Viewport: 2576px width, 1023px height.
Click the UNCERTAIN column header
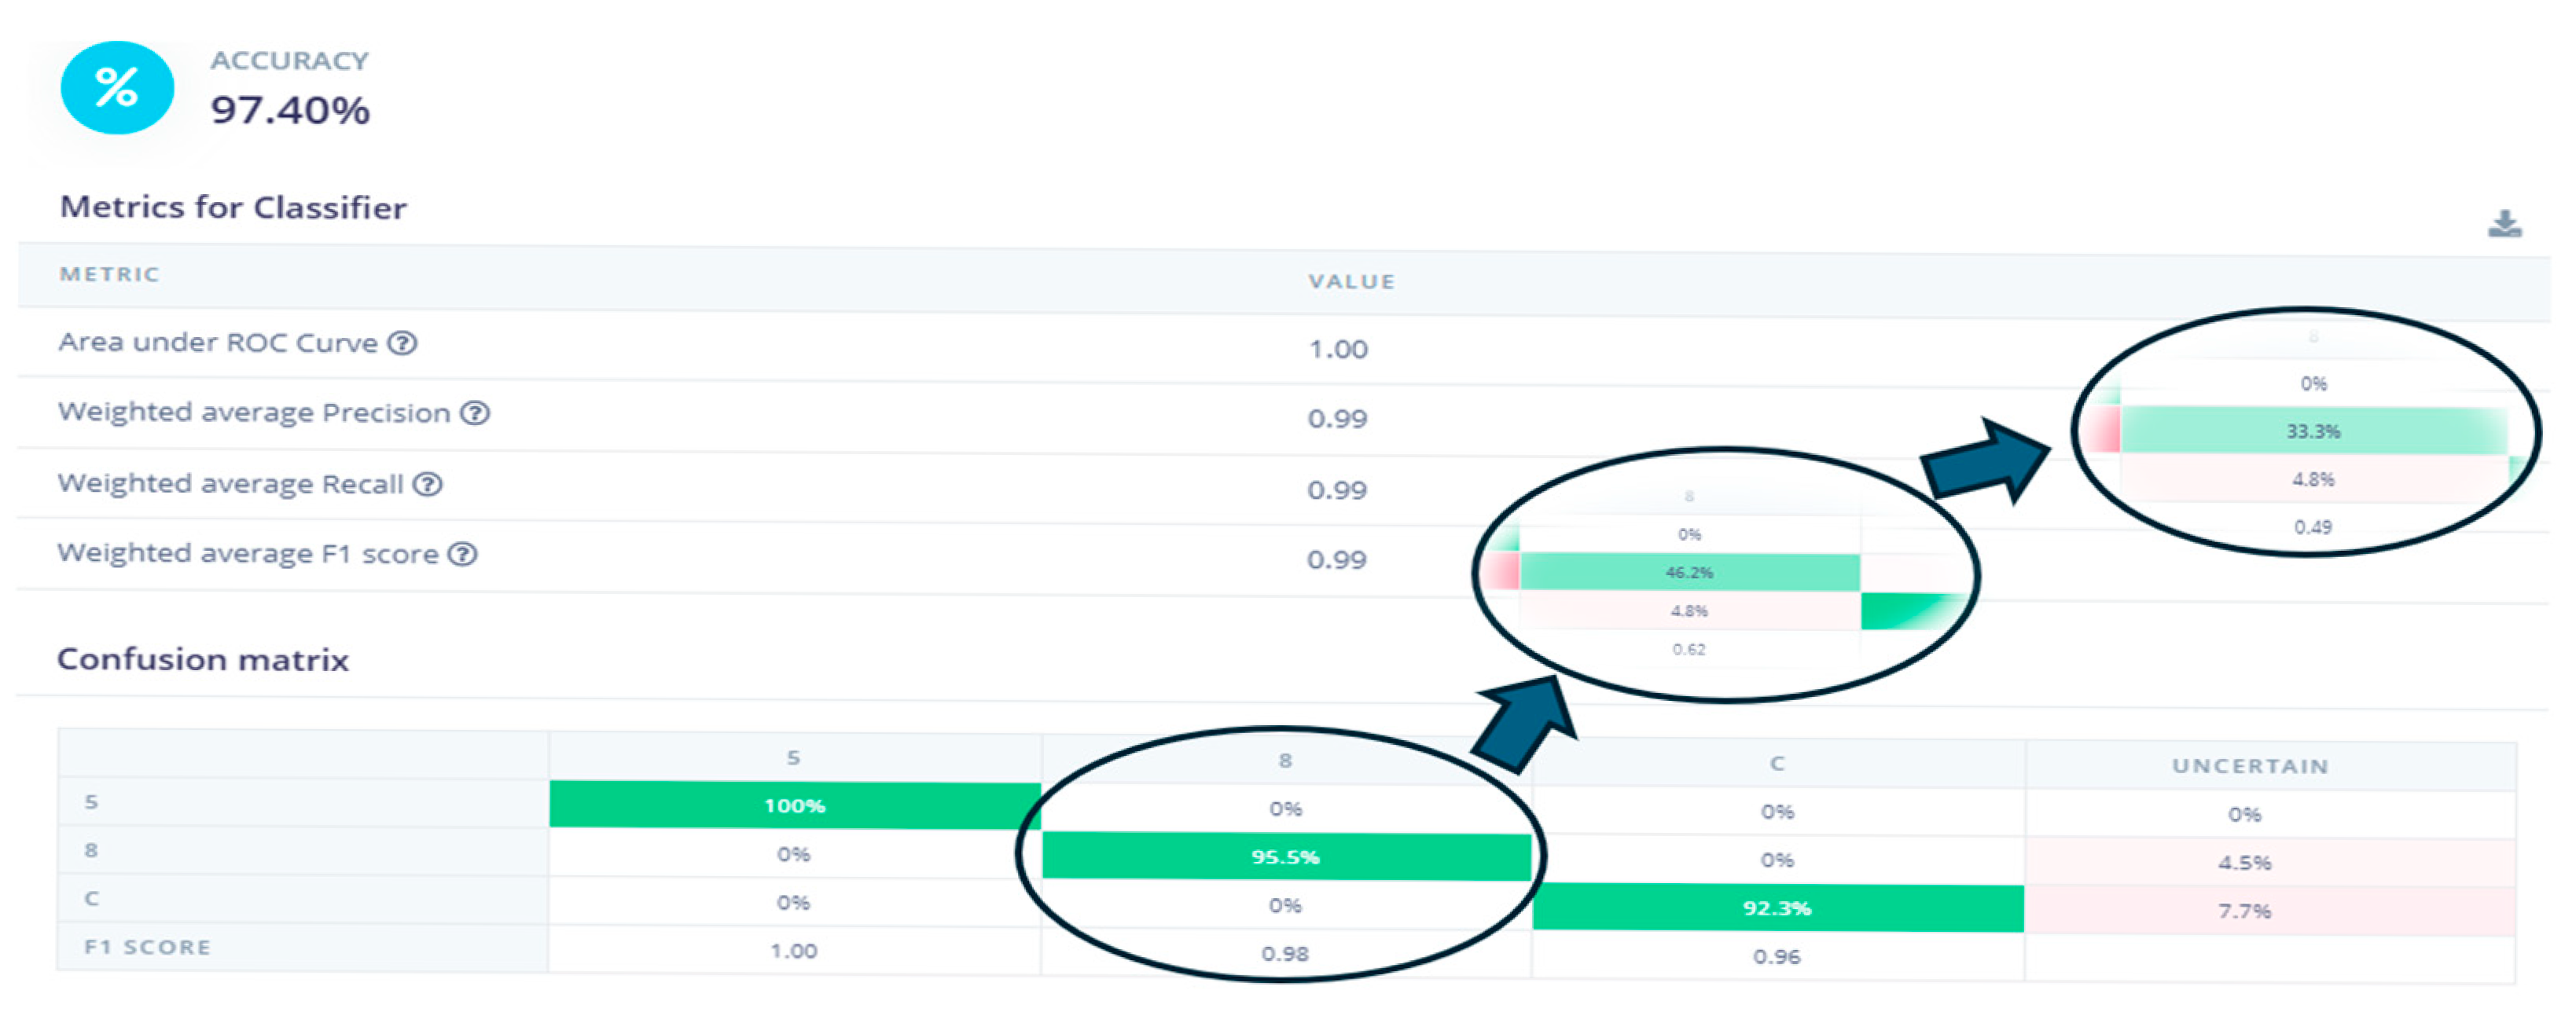click(x=2250, y=766)
